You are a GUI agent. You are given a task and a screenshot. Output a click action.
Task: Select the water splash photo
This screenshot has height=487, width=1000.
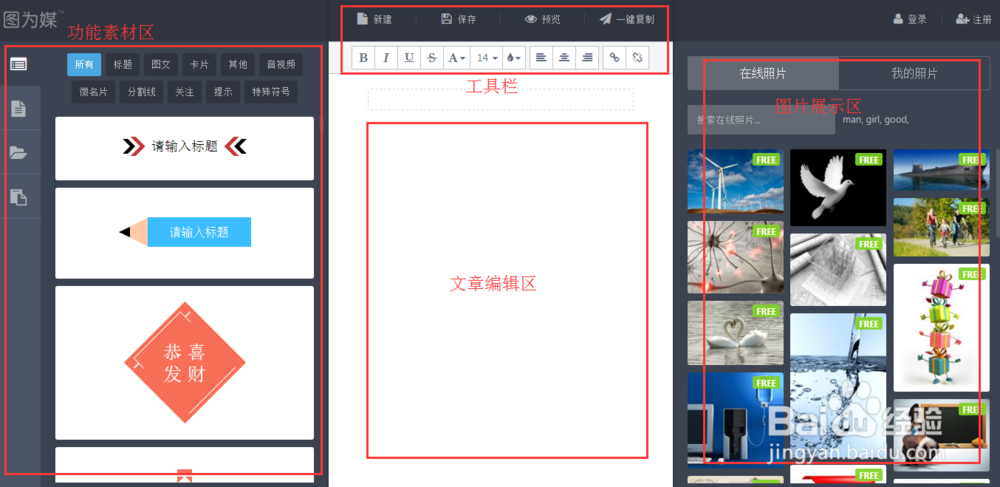(x=838, y=387)
